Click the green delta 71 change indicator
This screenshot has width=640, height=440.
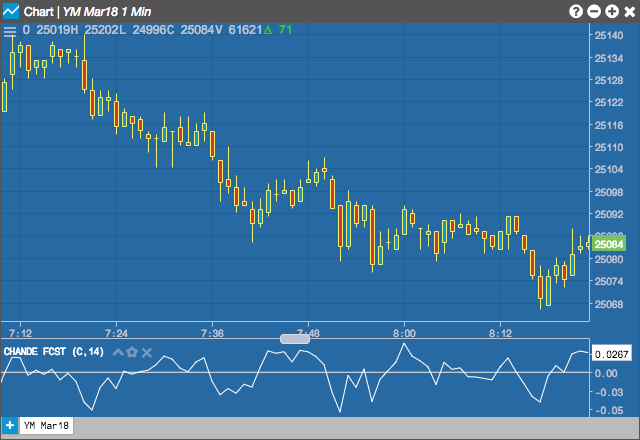pyautogui.click(x=278, y=30)
